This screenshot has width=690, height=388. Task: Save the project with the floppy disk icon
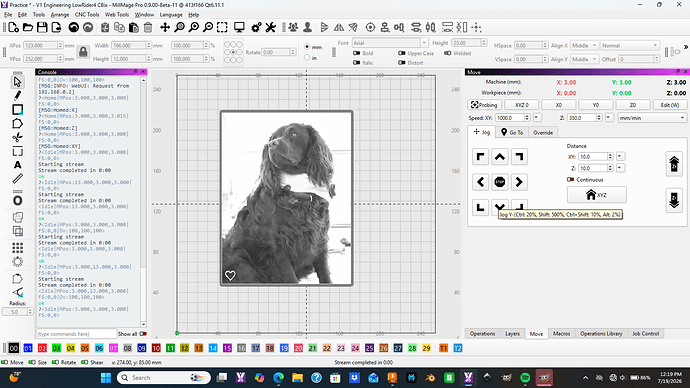[42, 28]
